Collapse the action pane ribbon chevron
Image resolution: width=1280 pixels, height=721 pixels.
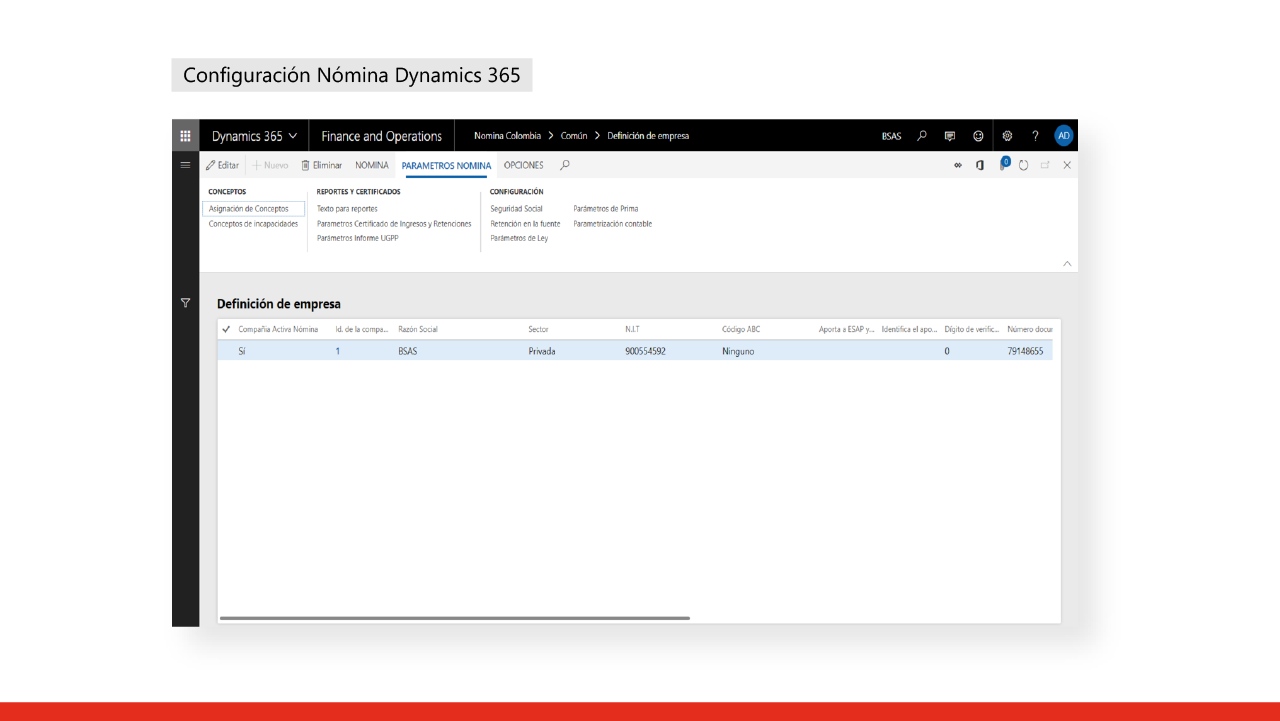tap(1067, 264)
